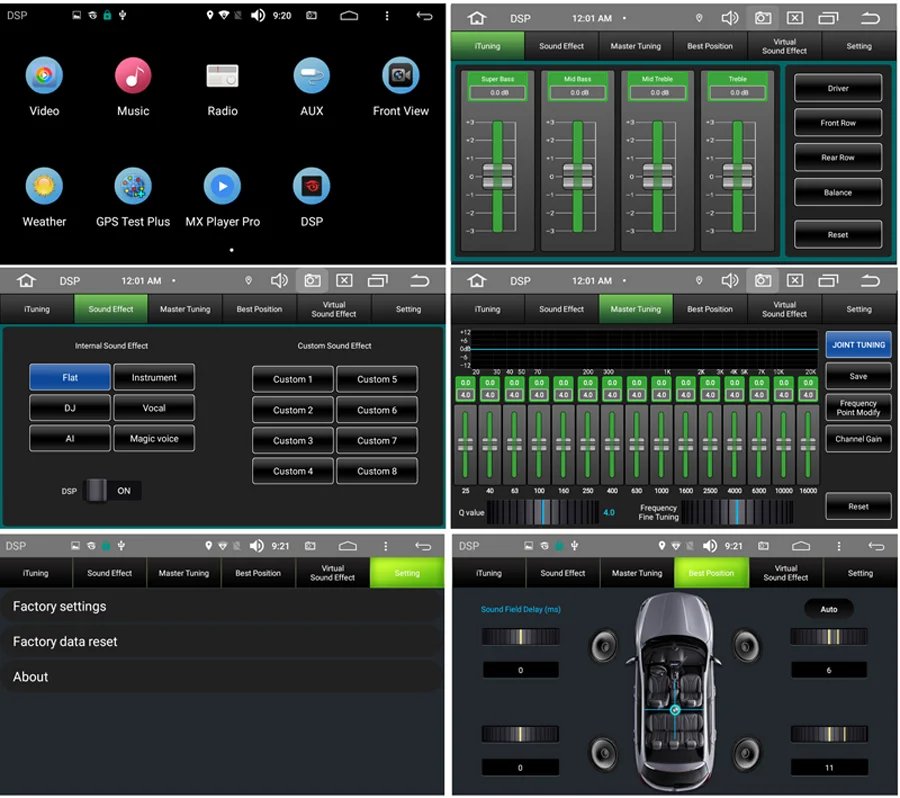Open MX Player Pro app
This screenshot has height=798, width=900.
(222, 186)
